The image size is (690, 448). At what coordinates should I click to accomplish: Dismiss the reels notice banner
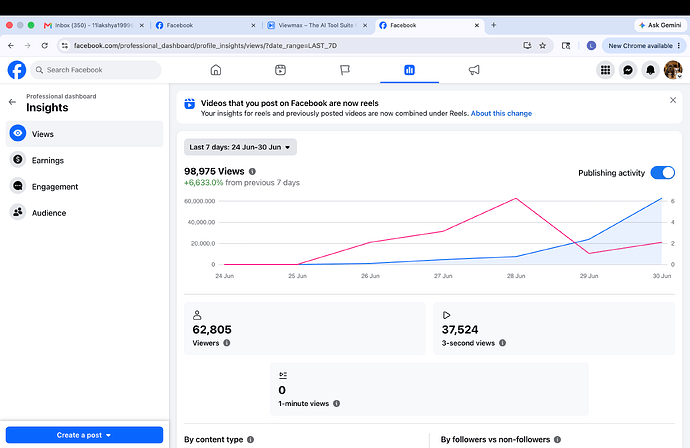coord(673,100)
